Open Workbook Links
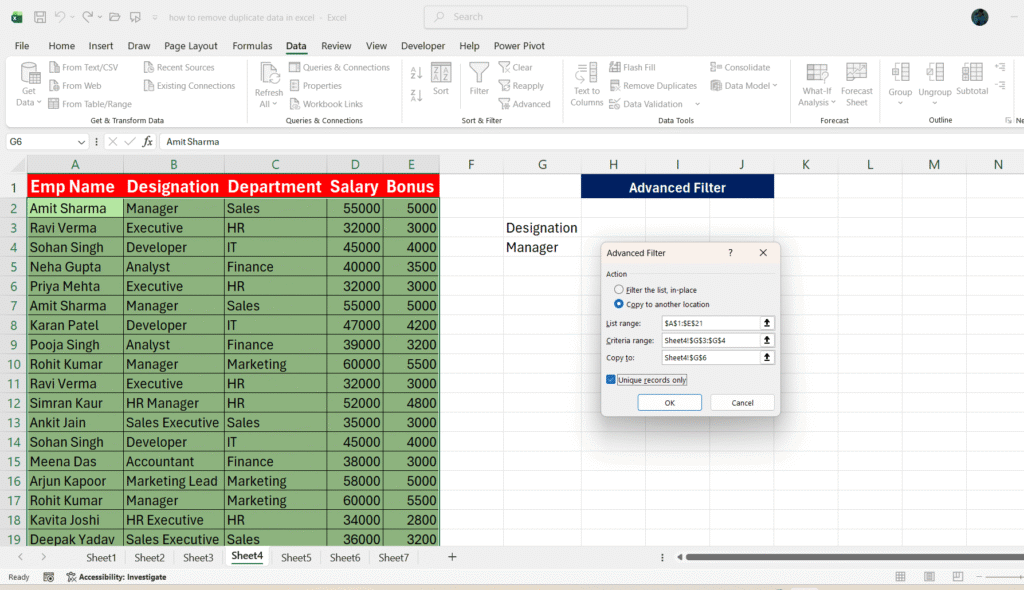The height and width of the screenshot is (590, 1024). pyautogui.click(x=326, y=104)
